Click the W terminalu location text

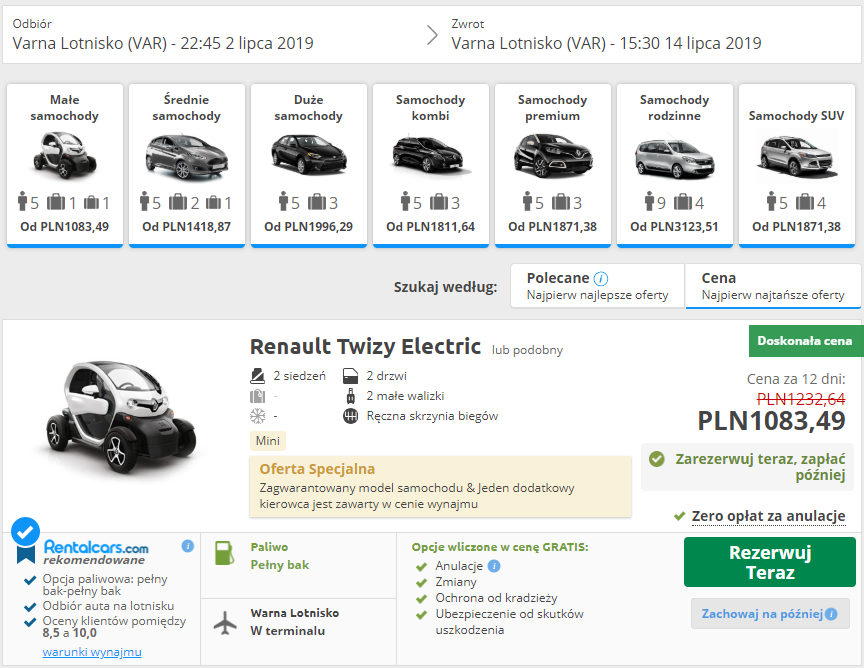287,631
